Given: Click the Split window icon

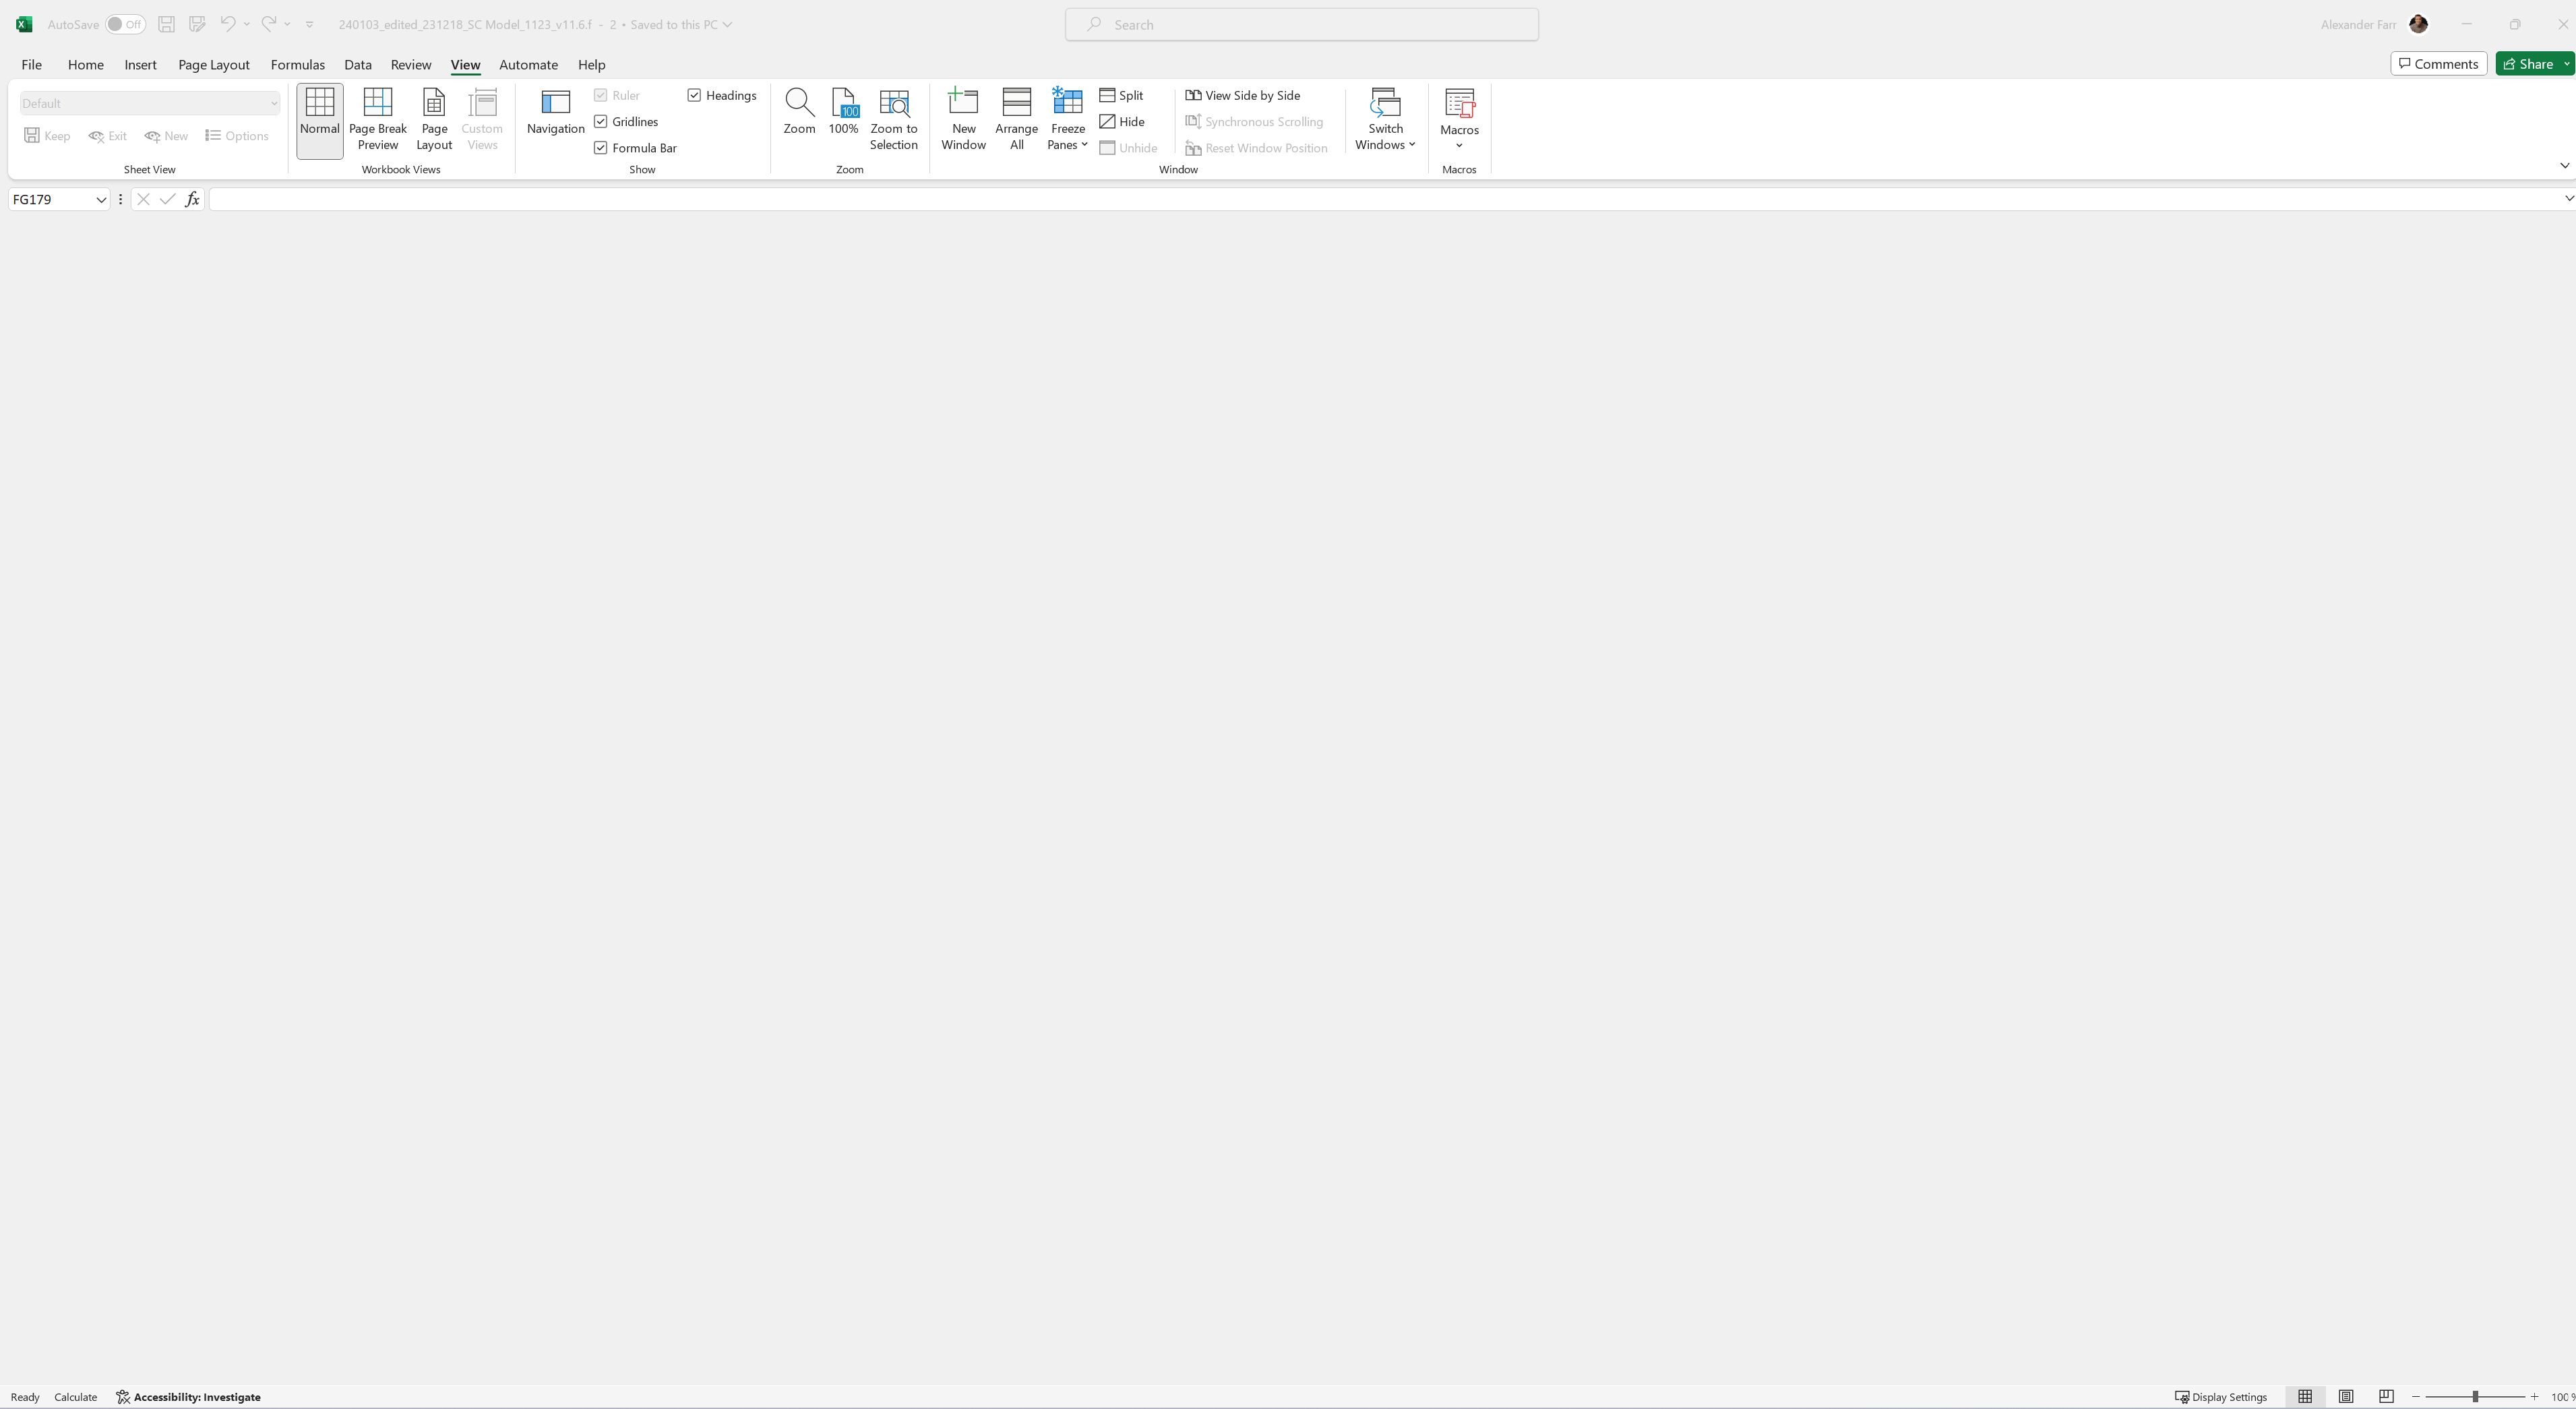Looking at the screenshot, I should point(1107,95).
